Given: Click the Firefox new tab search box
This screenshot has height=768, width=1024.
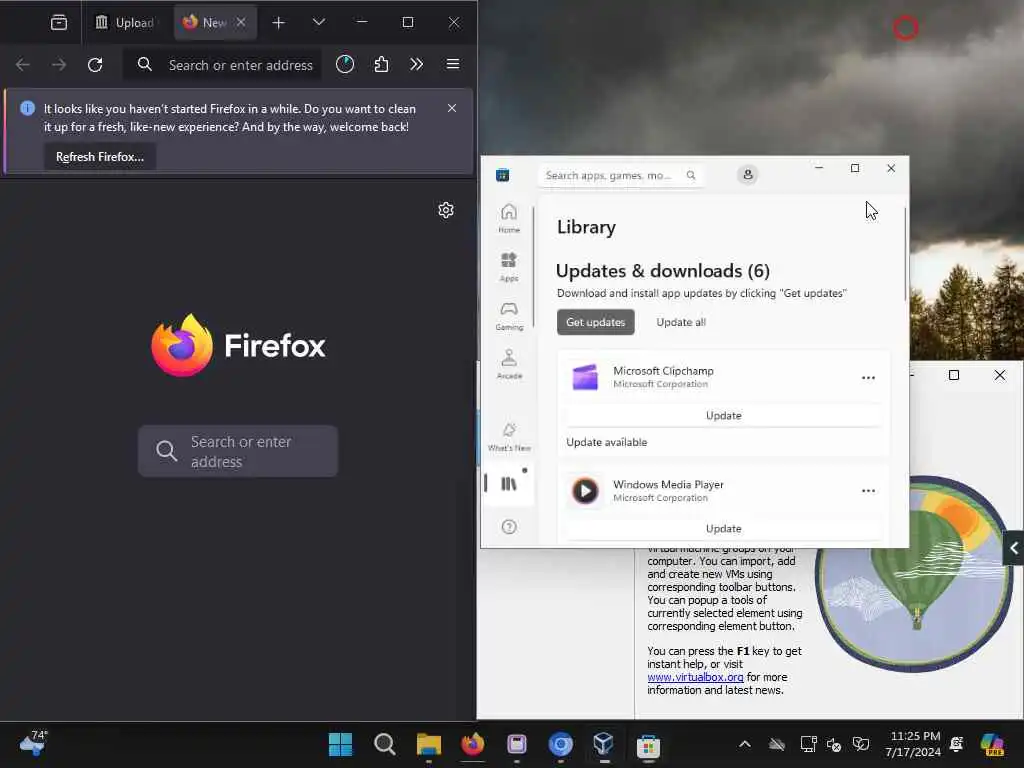Looking at the screenshot, I should pyautogui.click(x=238, y=451).
